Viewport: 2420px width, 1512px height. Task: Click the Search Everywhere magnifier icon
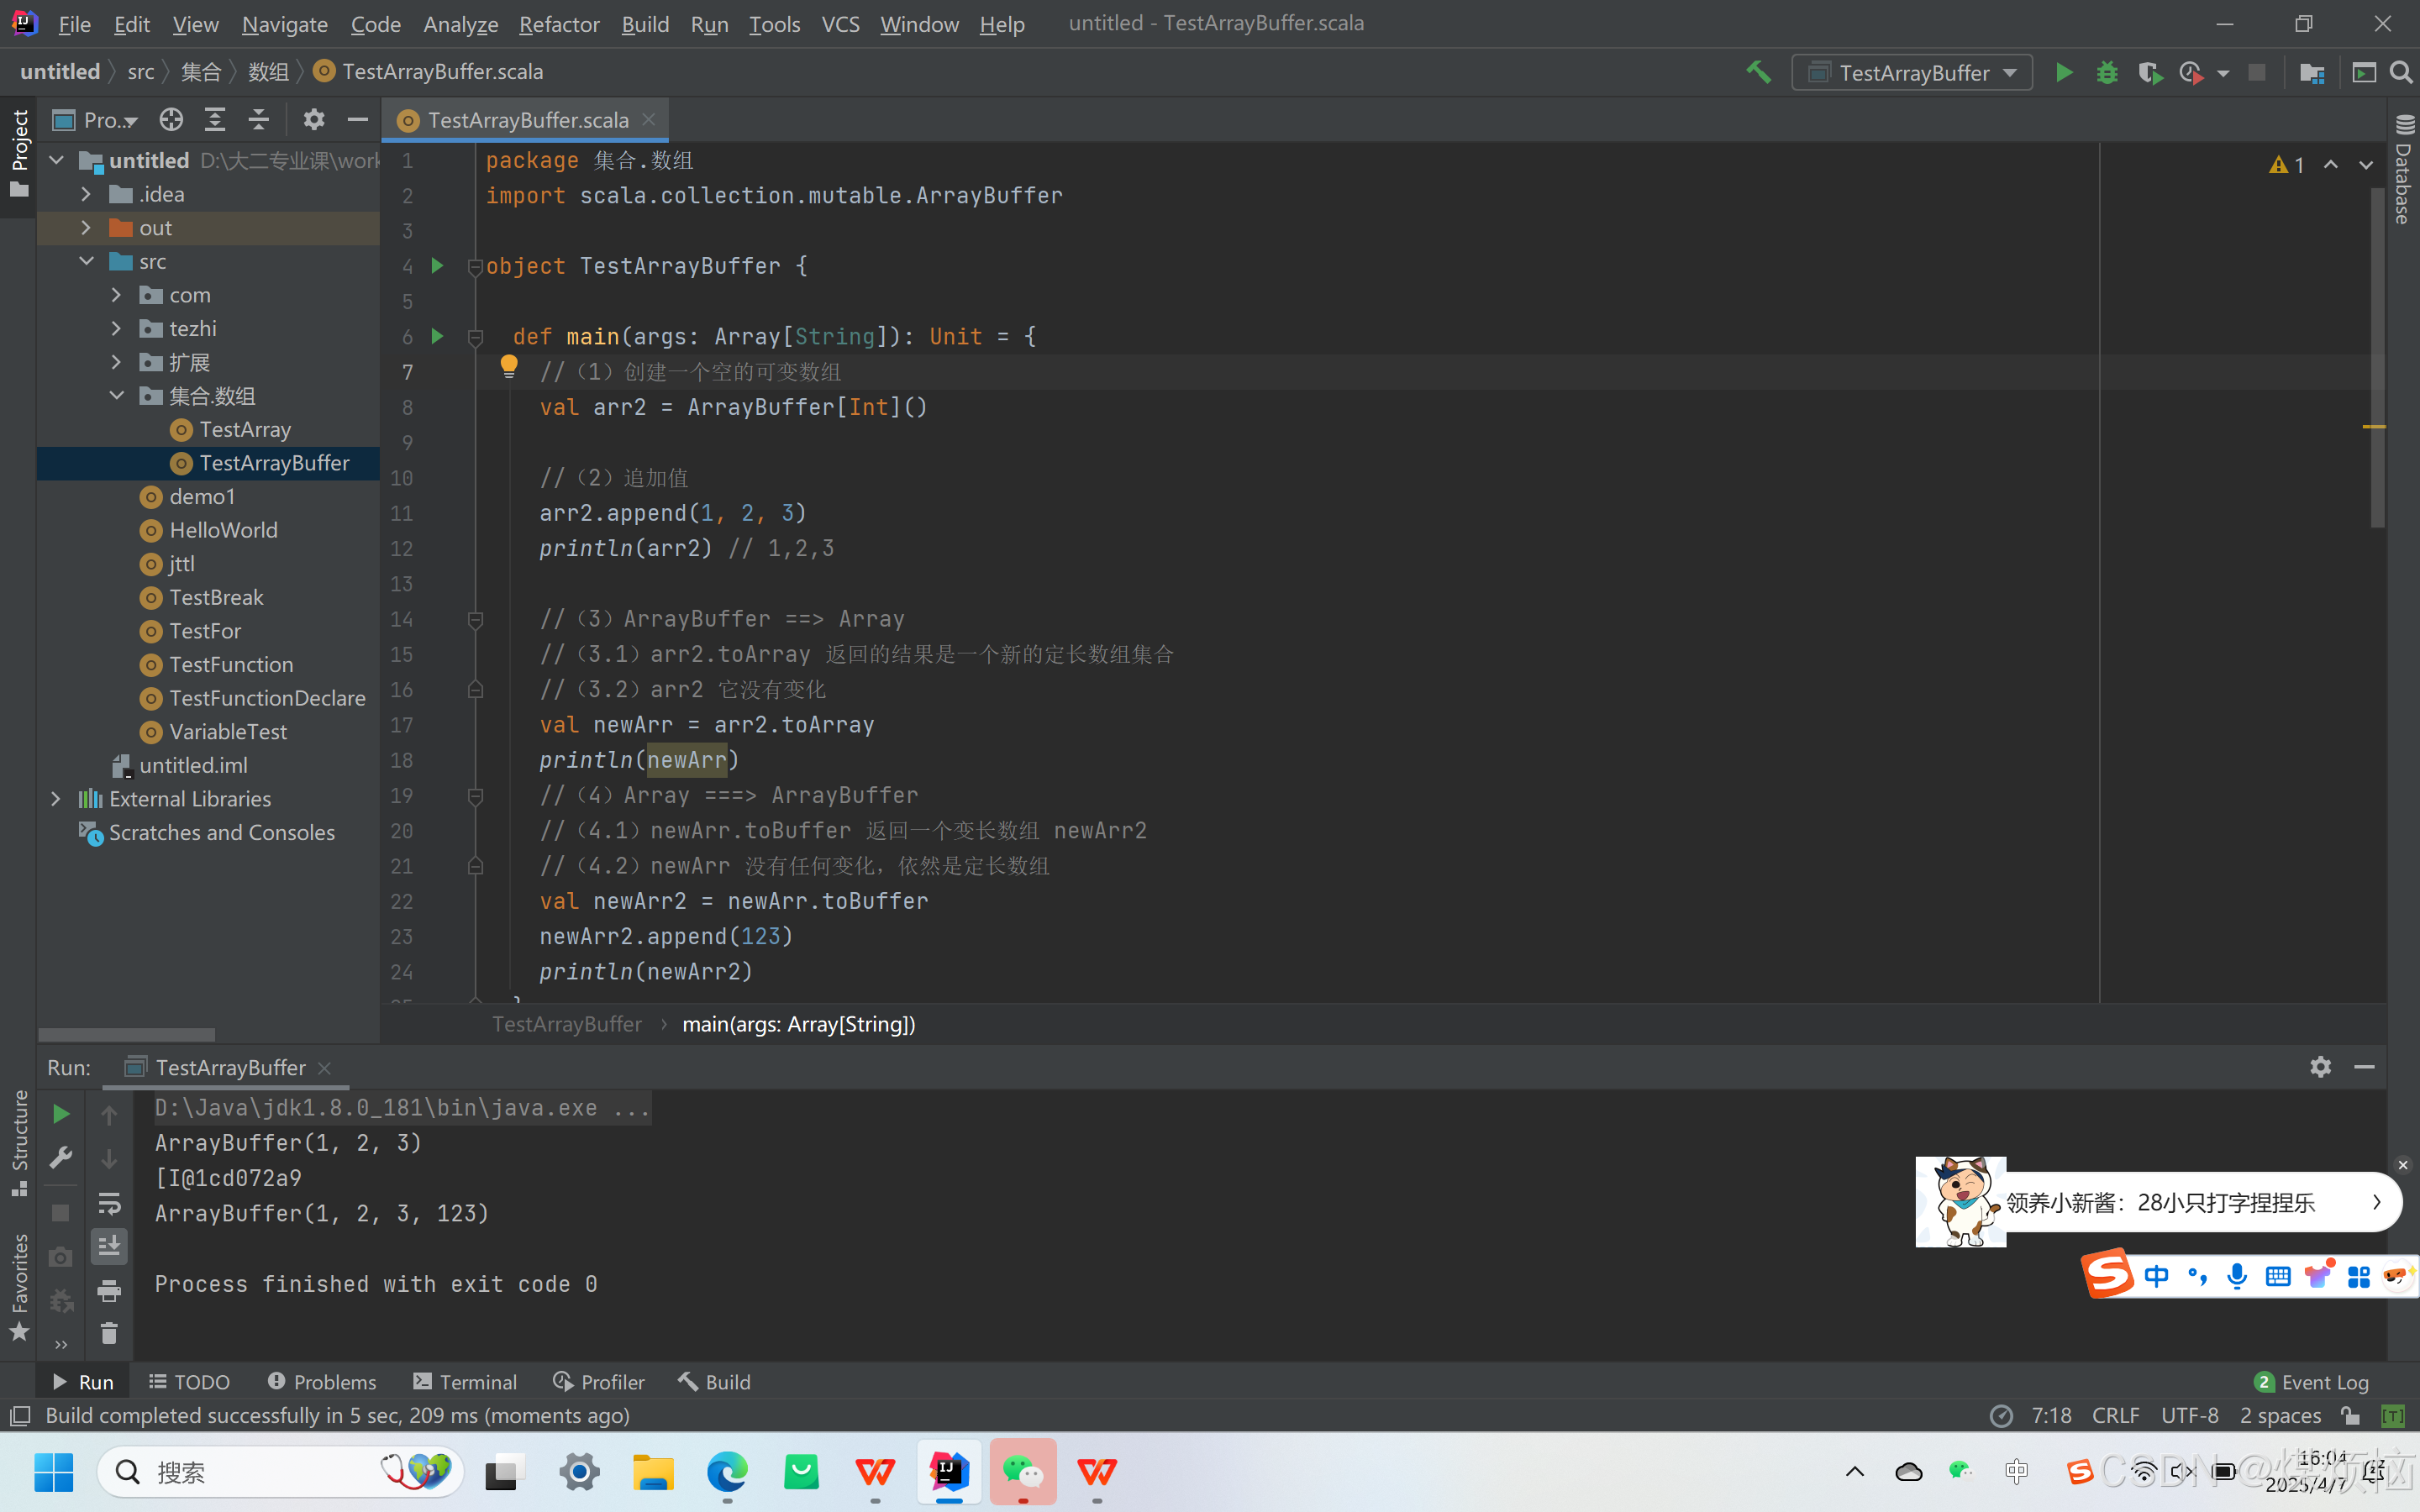pyautogui.click(x=2401, y=73)
